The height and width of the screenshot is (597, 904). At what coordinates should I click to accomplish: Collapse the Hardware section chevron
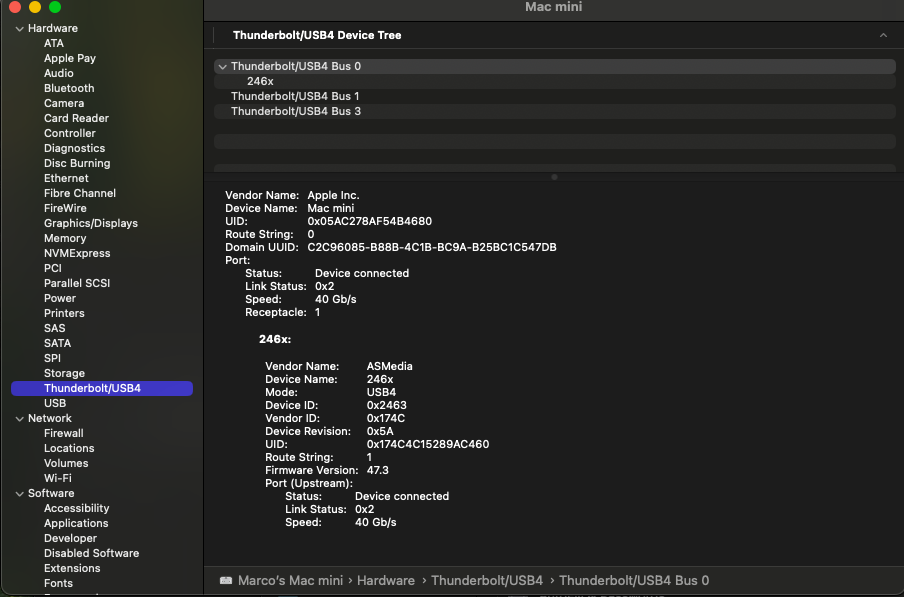pos(20,28)
